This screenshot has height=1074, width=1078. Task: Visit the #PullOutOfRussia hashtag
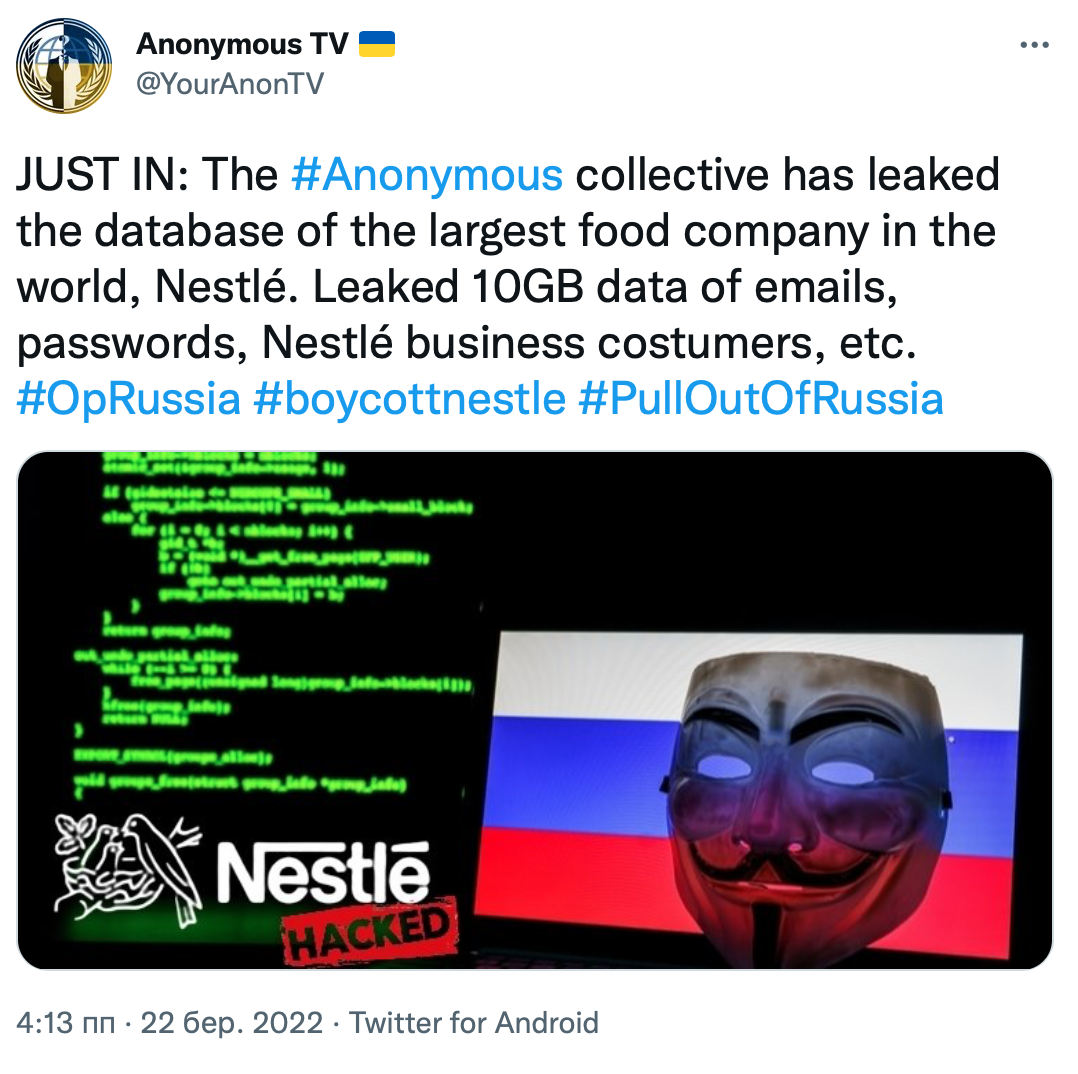[761, 399]
